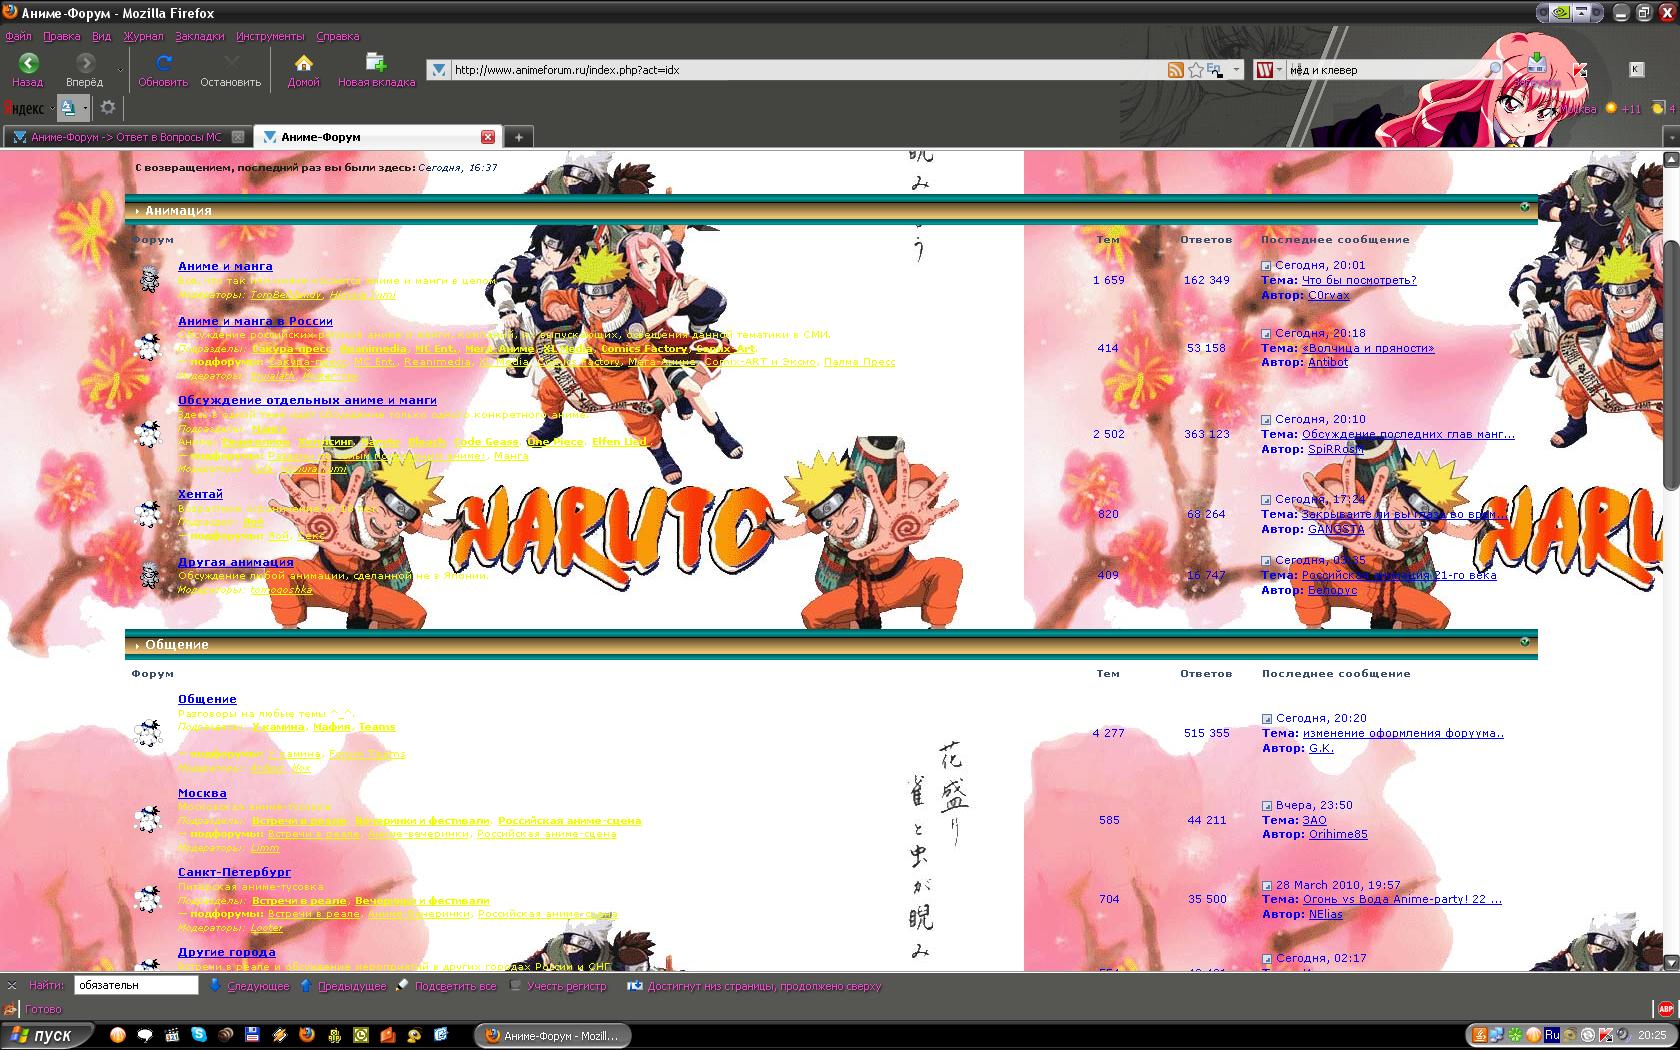Go to last post icon for Общение forum
The height and width of the screenshot is (1050, 1680).
pyautogui.click(x=1267, y=719)
